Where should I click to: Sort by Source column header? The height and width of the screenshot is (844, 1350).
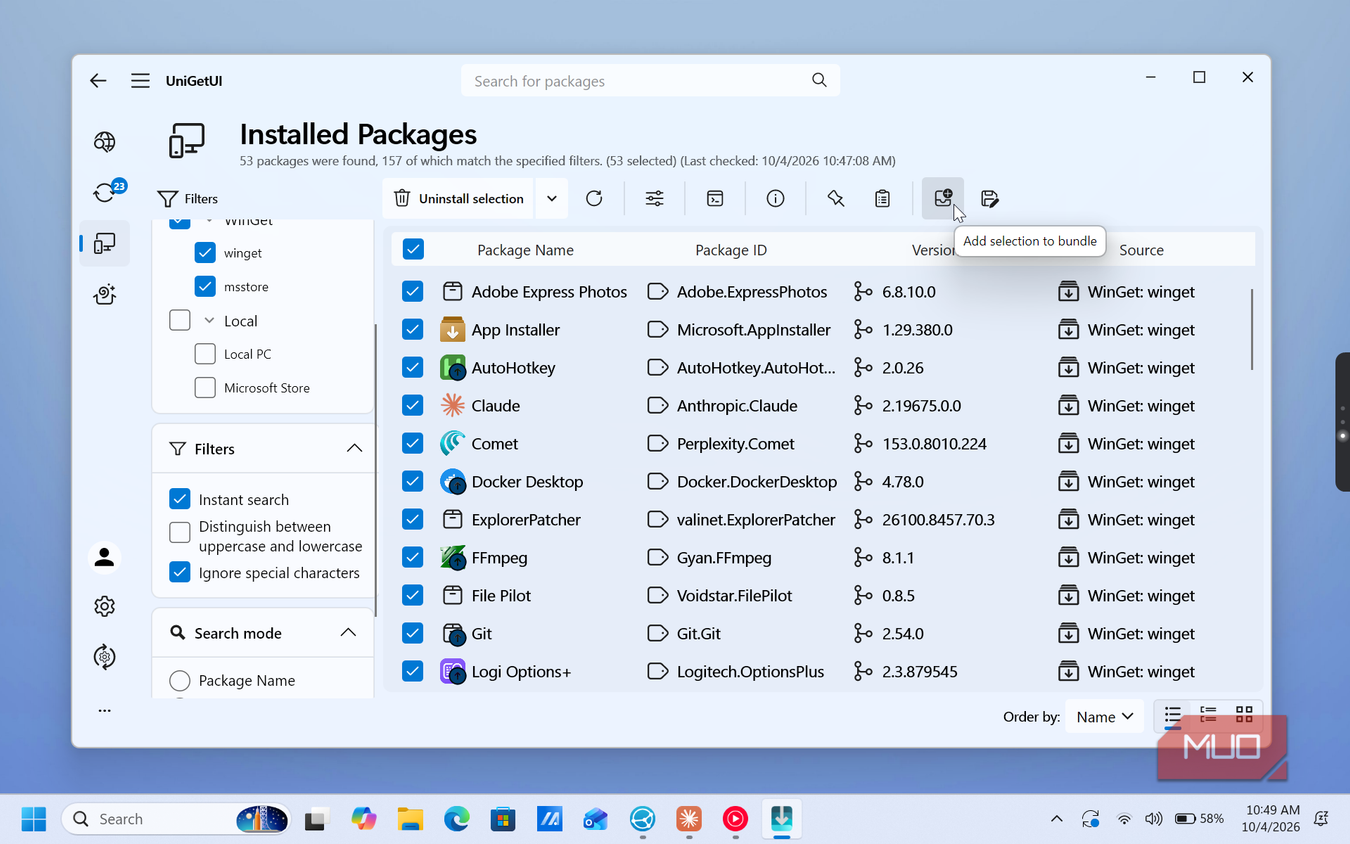[1141, 250]
